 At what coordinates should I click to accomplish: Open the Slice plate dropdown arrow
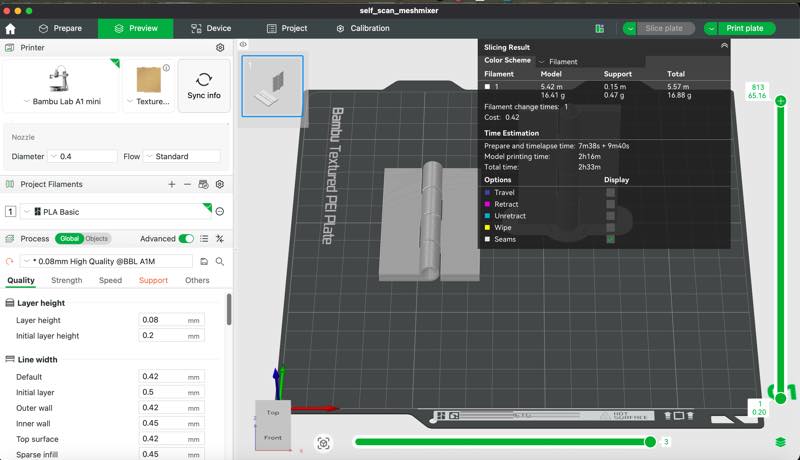tap(630, 29)
